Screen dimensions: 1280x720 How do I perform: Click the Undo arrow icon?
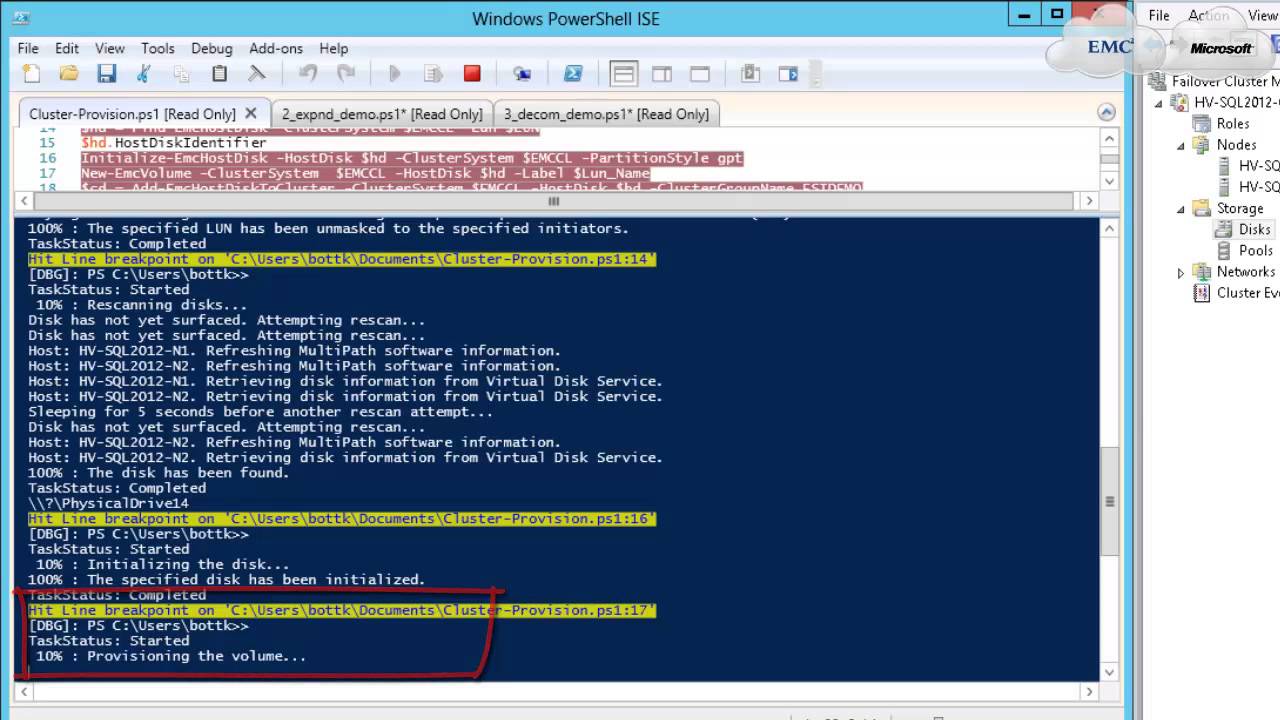click(x=308, y=74)
